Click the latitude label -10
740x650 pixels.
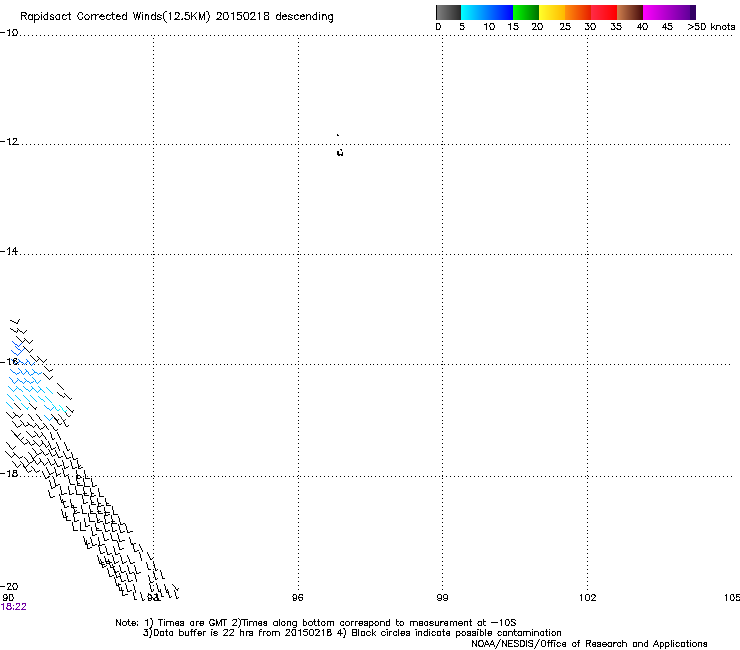tap(9, 32)
